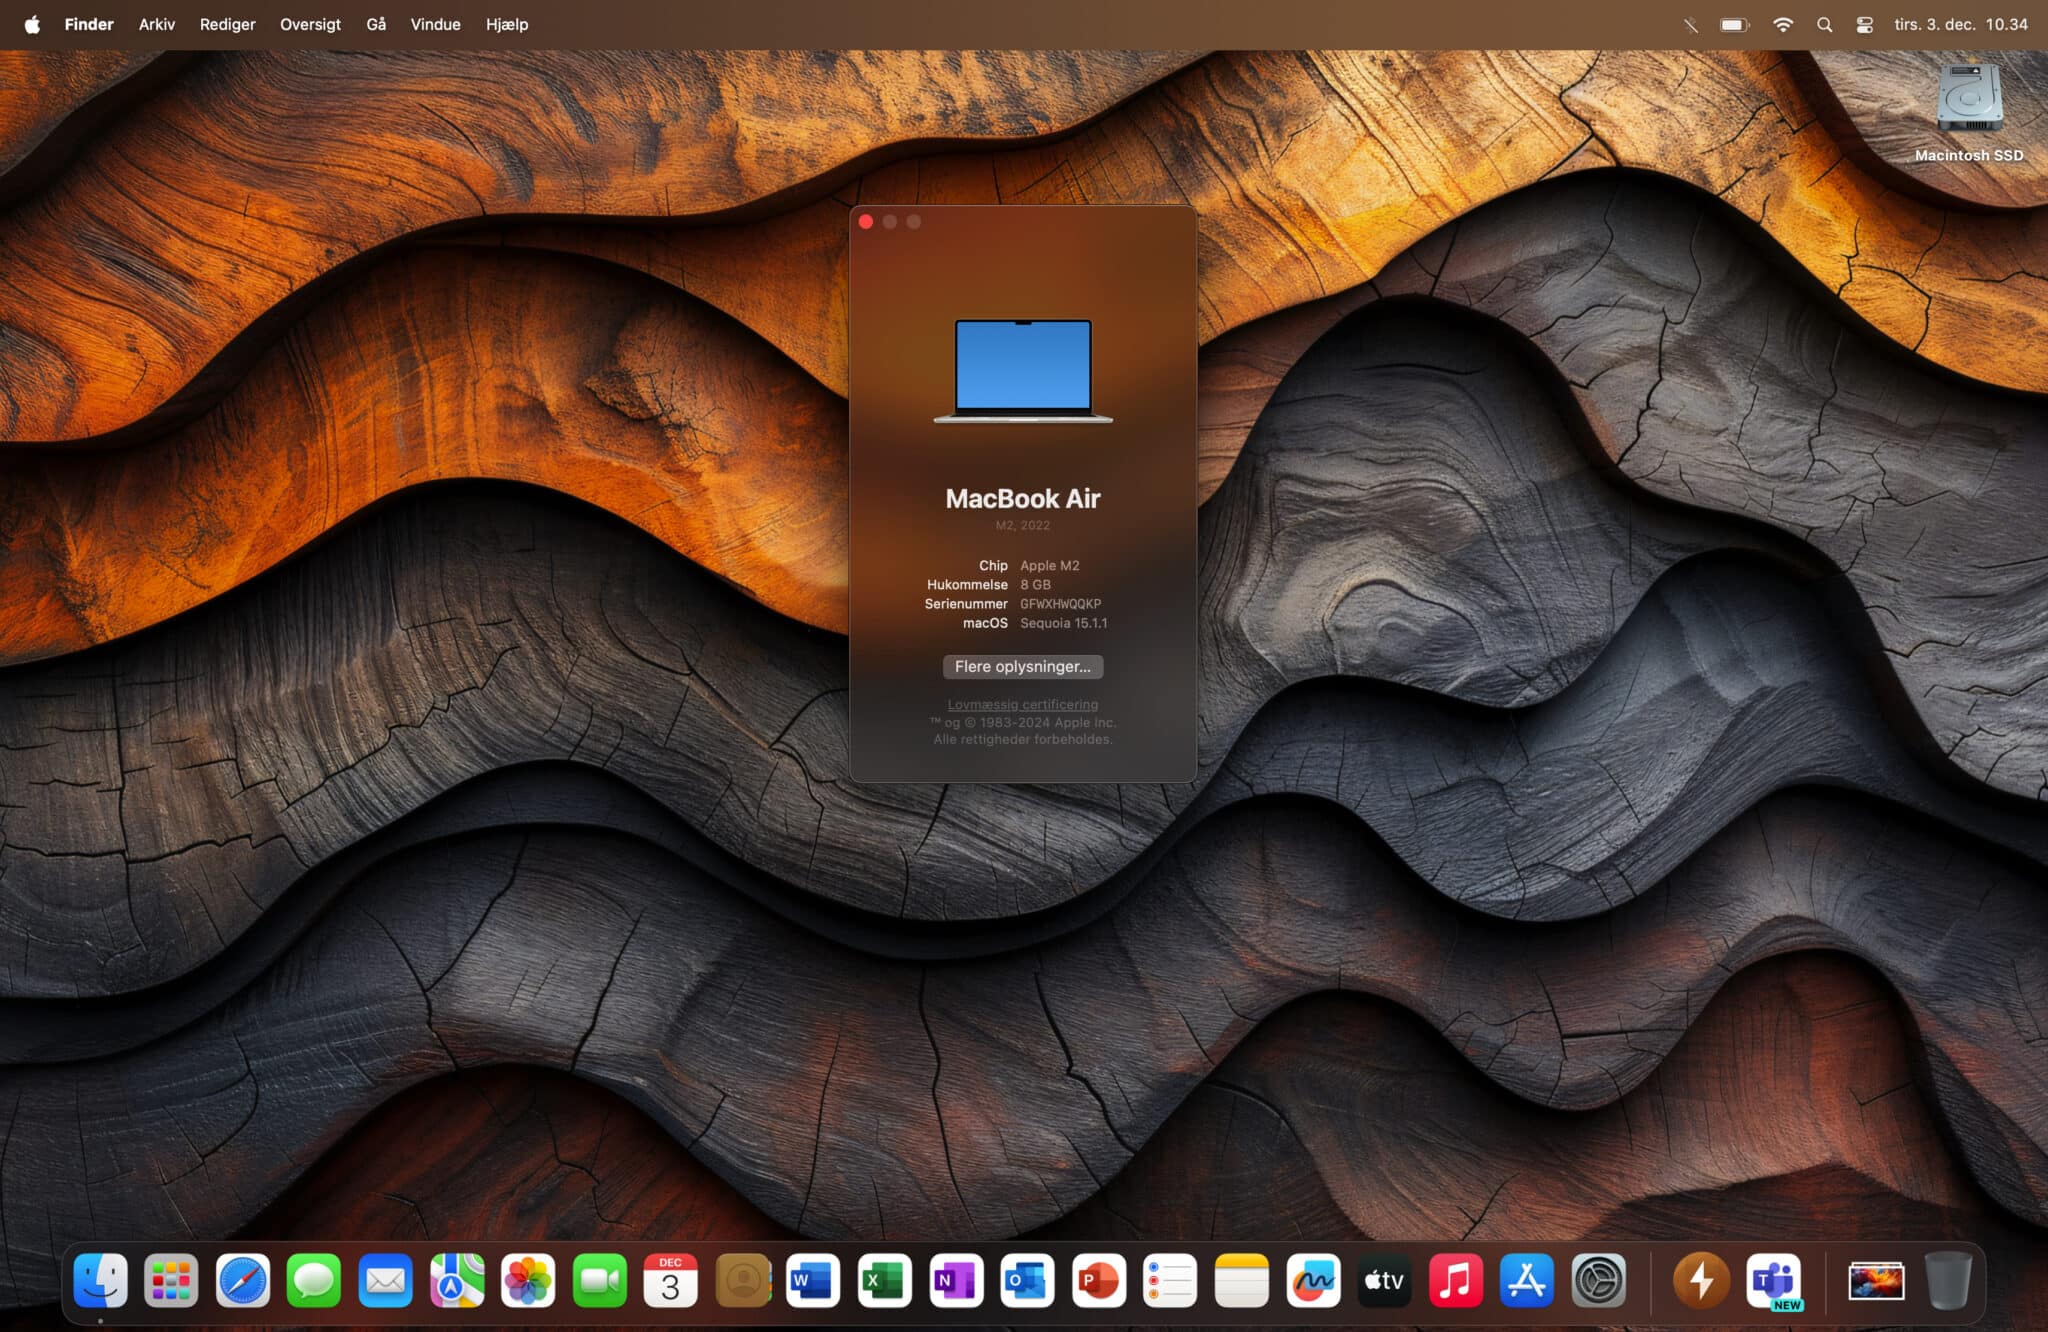Open Messages app in Dock
The width and height of the screenshot is (2048, 1332).
pos(314,1280)
